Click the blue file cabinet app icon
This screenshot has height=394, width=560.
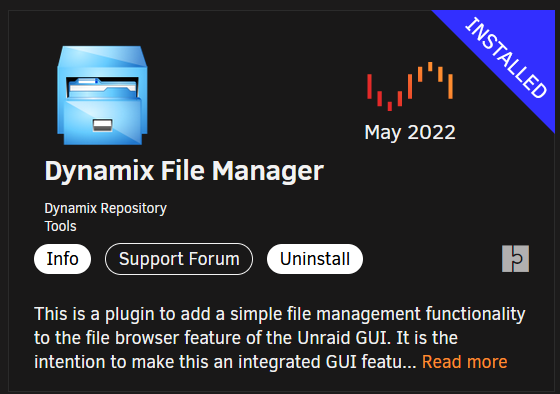coord(102,95)
